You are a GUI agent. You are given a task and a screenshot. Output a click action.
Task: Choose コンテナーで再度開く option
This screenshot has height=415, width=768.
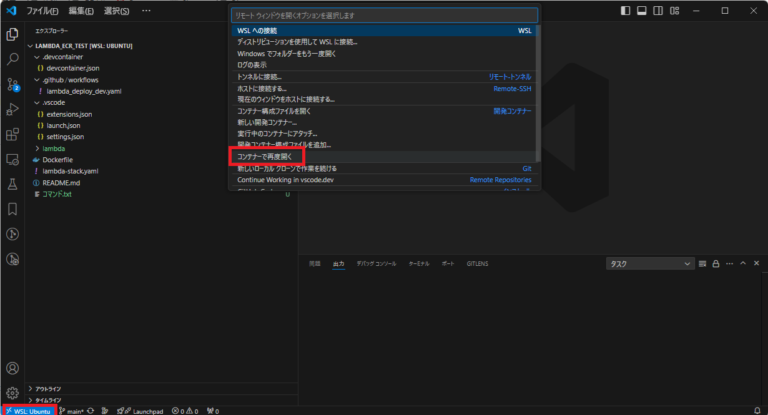pos(384,157)
